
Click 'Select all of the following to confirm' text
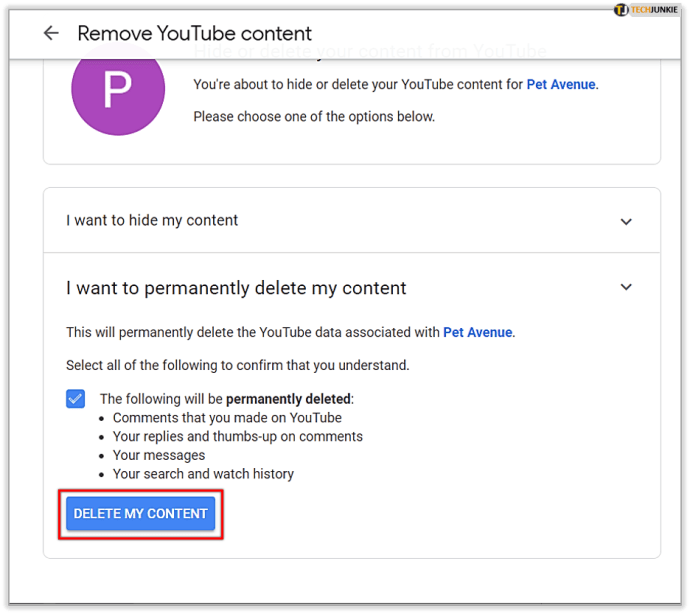click(238, 365)
